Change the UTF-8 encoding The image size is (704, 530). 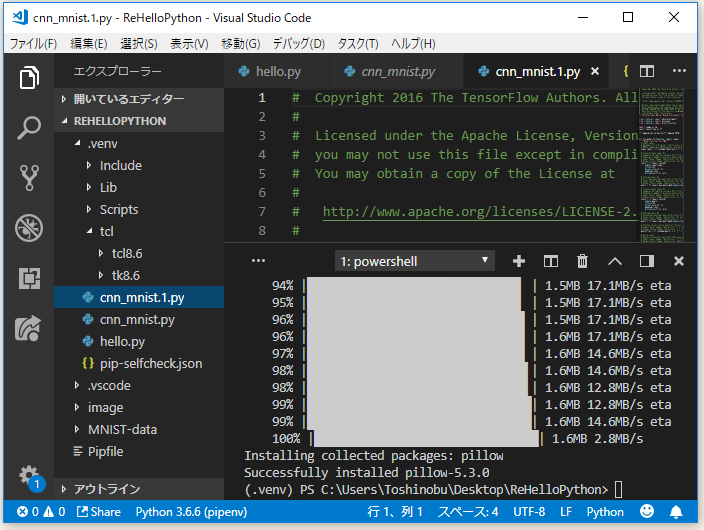[529, 512]
